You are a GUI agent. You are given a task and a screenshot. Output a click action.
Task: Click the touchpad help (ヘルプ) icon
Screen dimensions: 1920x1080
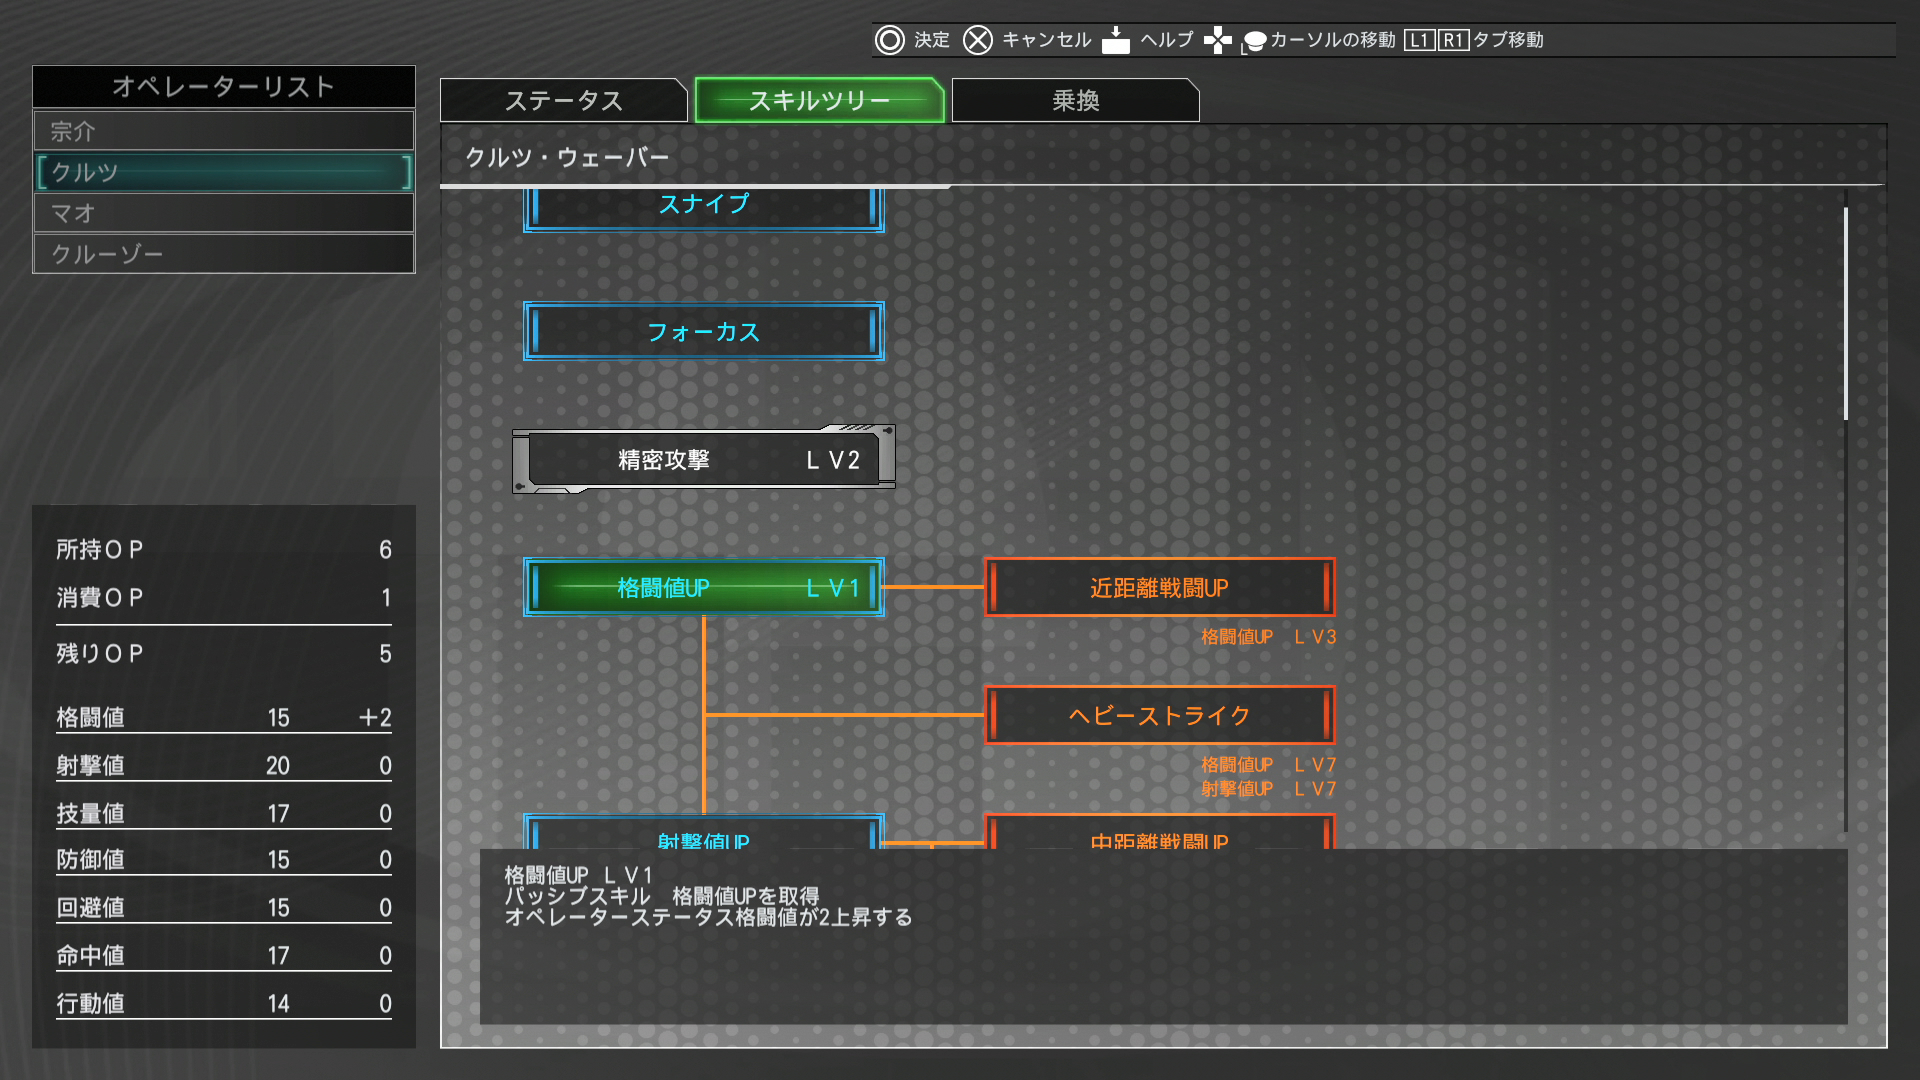coord(1115,40)
